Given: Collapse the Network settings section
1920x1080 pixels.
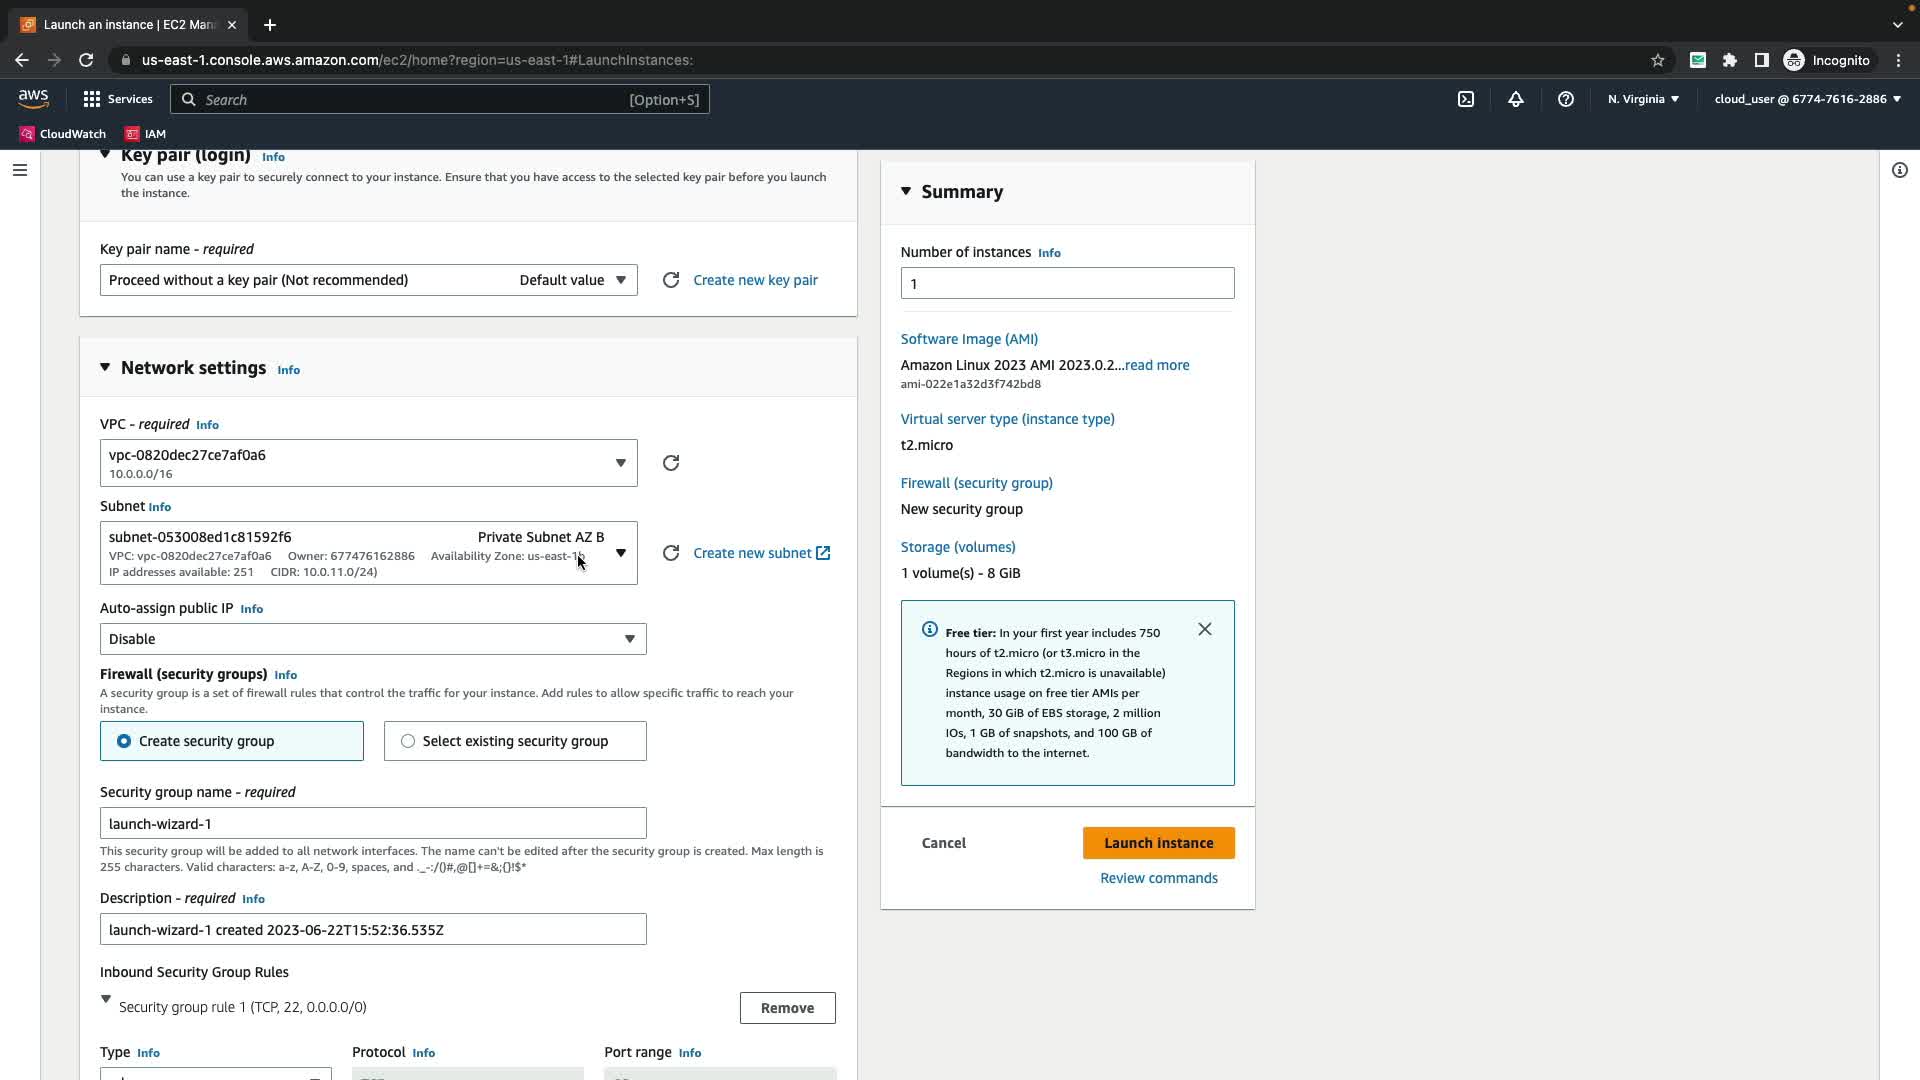Looking at the screenshot, I should click(105, 368).
